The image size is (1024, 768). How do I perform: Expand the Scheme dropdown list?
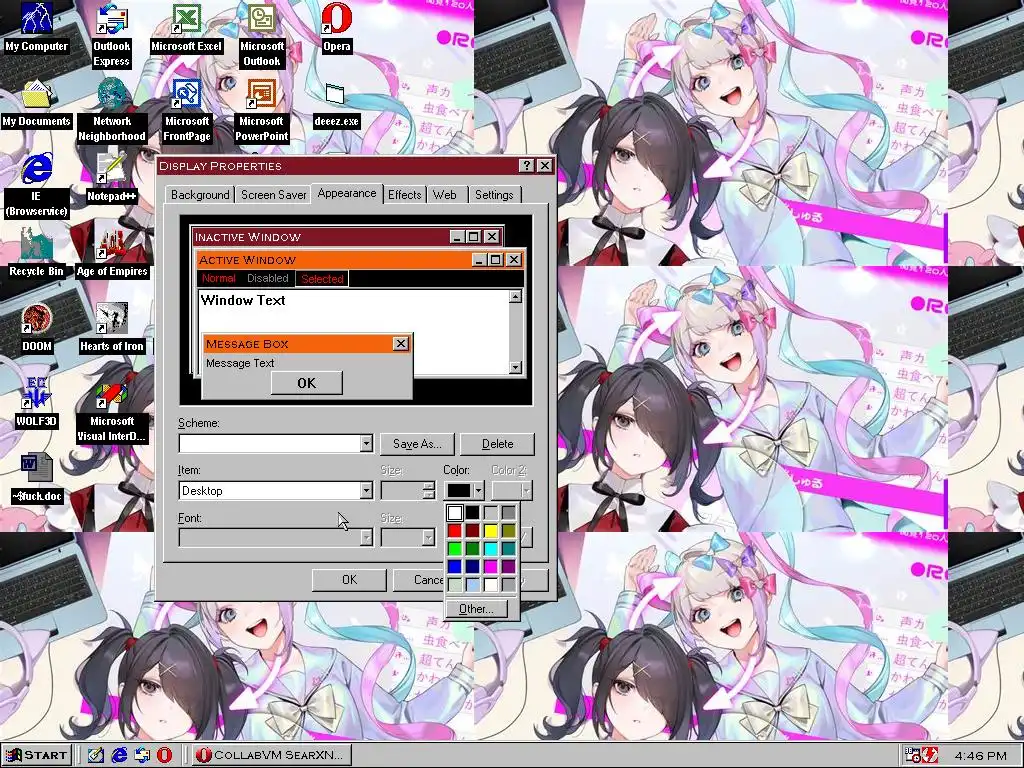point(366,444)
